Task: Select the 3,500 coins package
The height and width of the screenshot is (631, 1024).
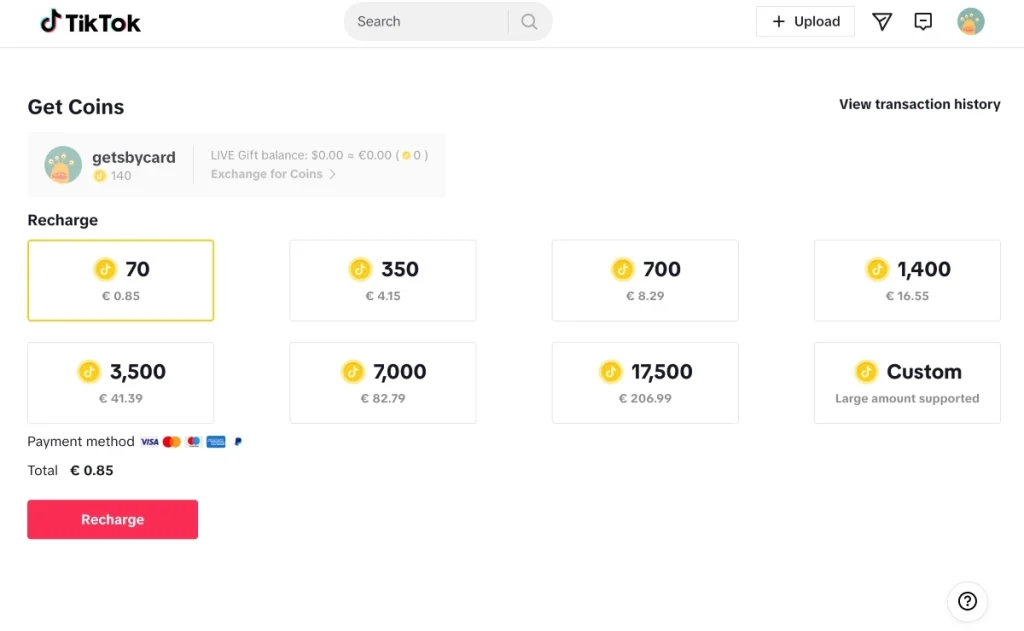Action: coord(120,383)
